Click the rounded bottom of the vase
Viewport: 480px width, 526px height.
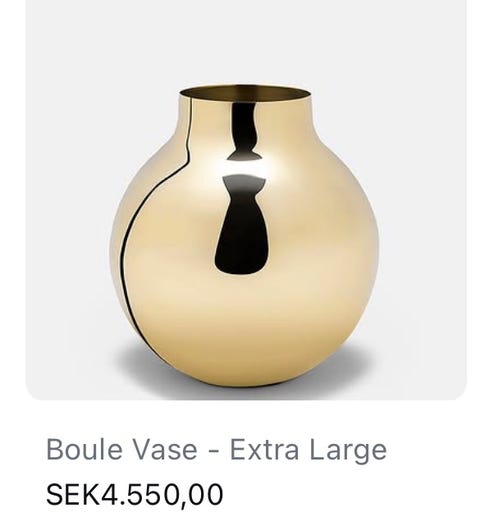coord(248,362)
